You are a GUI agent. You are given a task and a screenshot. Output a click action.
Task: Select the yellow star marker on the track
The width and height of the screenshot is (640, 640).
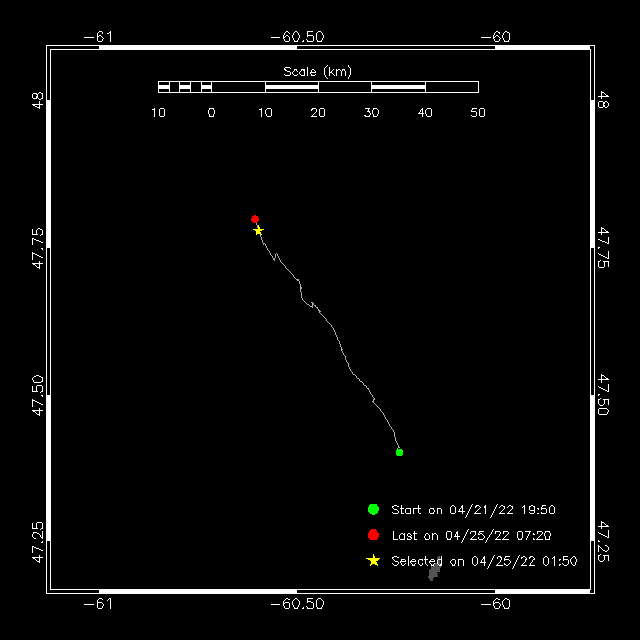click(x=259, y=231)
